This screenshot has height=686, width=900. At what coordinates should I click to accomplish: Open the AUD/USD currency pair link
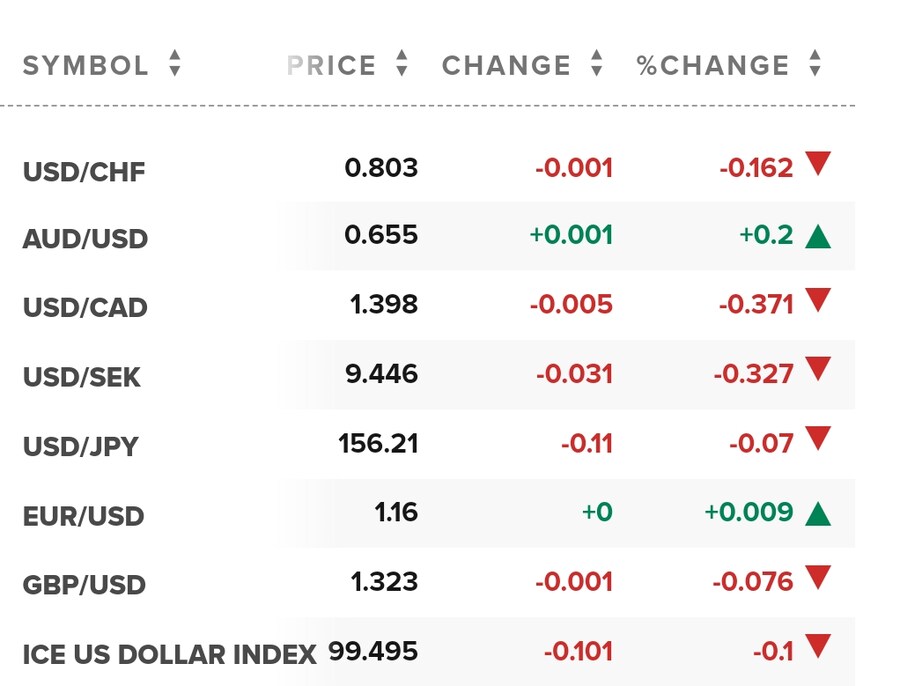[x=85, y=240]
